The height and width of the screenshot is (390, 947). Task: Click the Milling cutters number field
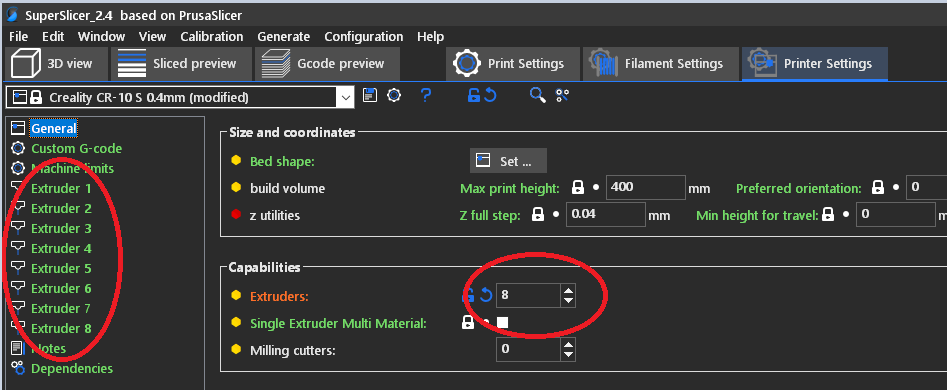528,350
